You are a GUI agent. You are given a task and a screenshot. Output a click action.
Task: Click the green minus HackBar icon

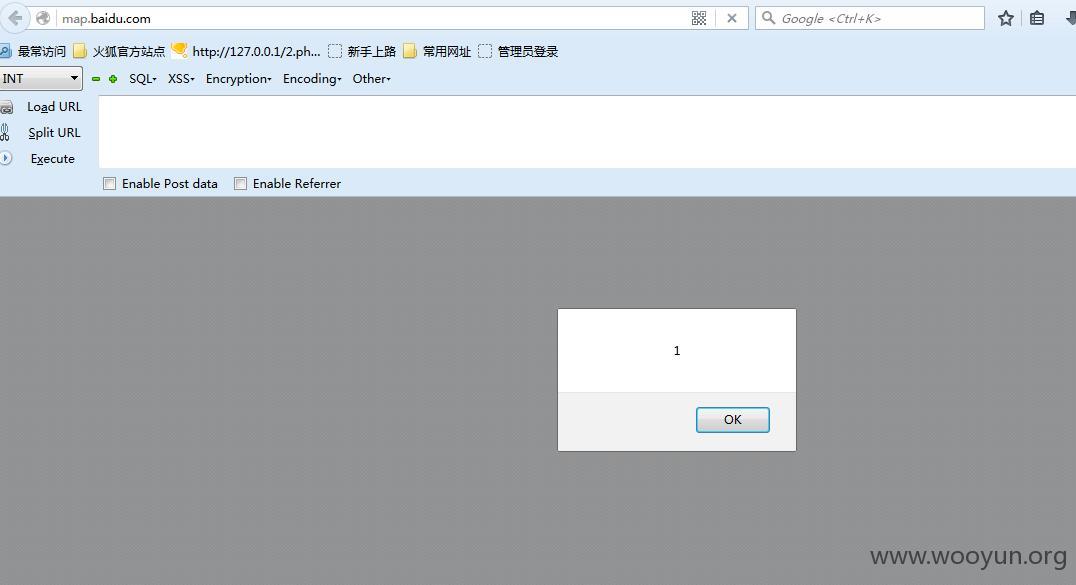coord(96,79)
